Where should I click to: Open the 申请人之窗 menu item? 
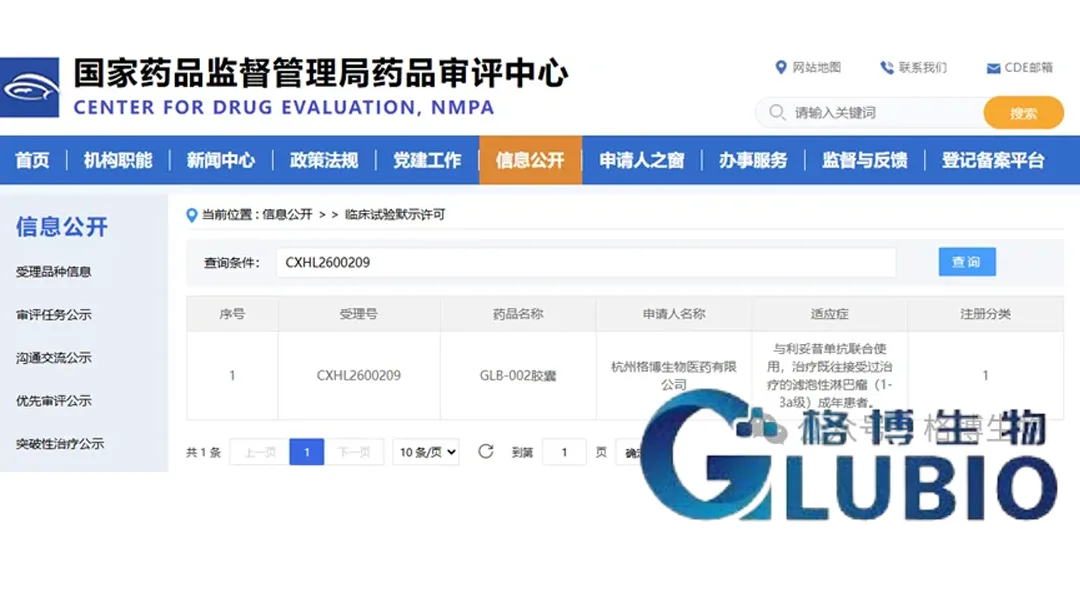point(641,159)
